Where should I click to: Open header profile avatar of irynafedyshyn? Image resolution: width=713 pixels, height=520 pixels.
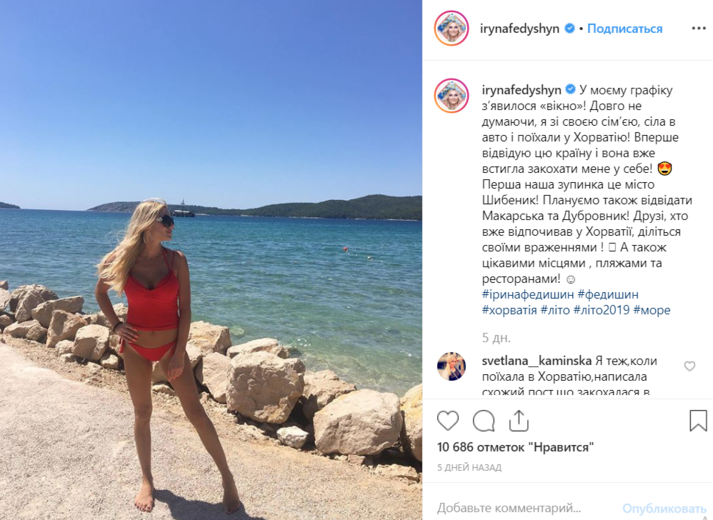451,28
